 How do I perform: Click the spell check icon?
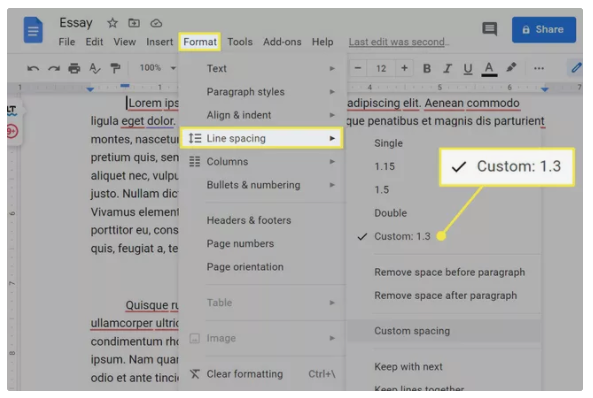(x=95, y=68)
